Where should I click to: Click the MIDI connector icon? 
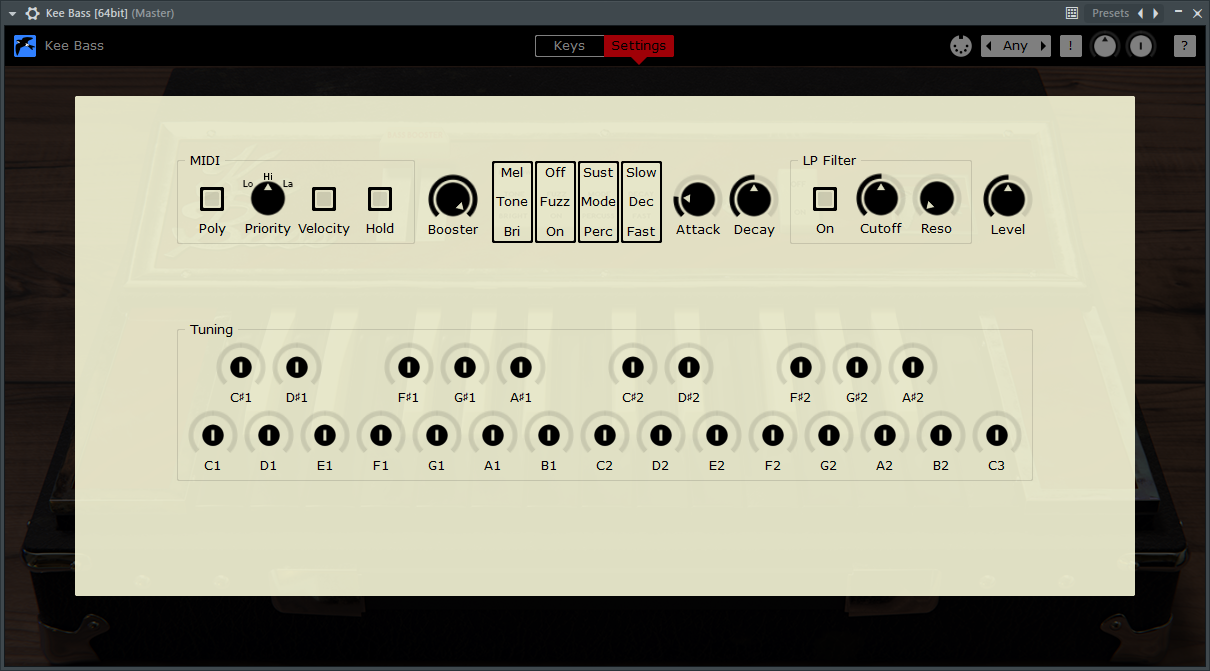click(961, 46)
